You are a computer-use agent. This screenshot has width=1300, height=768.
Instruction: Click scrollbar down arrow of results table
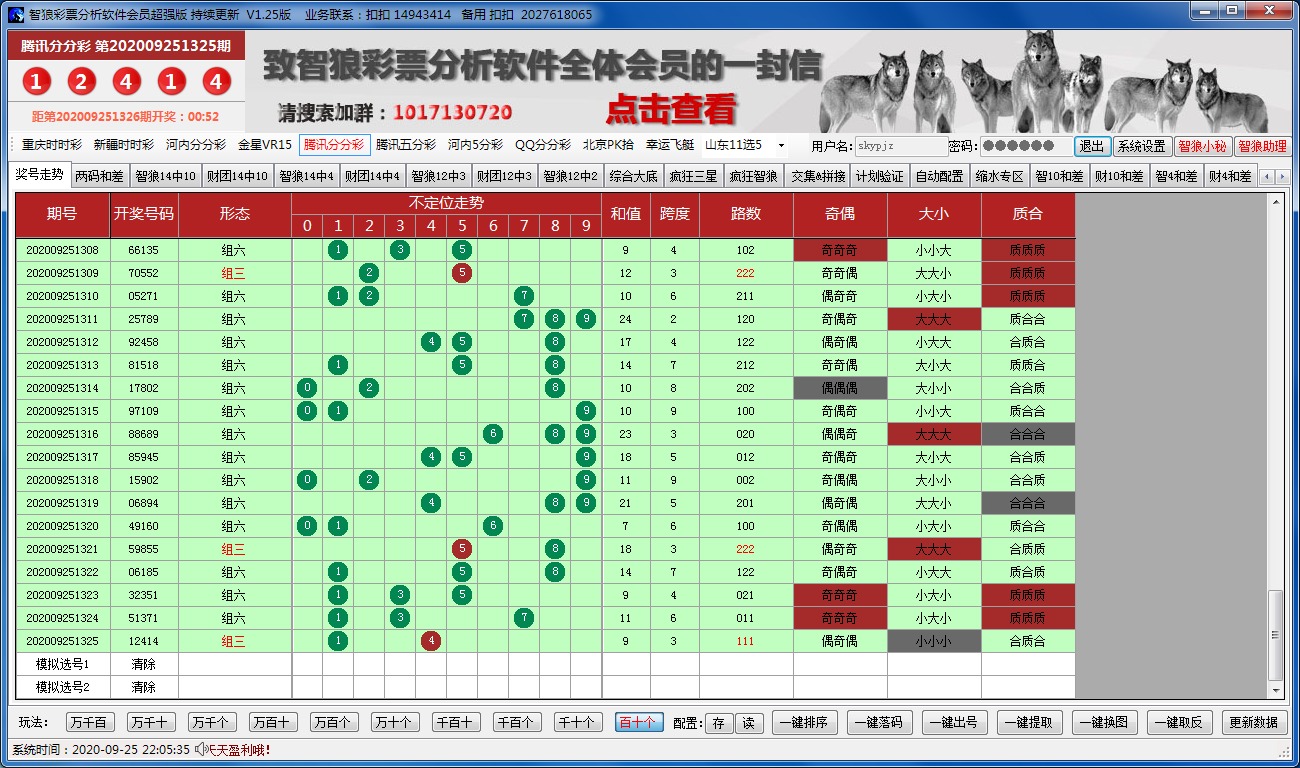click(1275, 690)
